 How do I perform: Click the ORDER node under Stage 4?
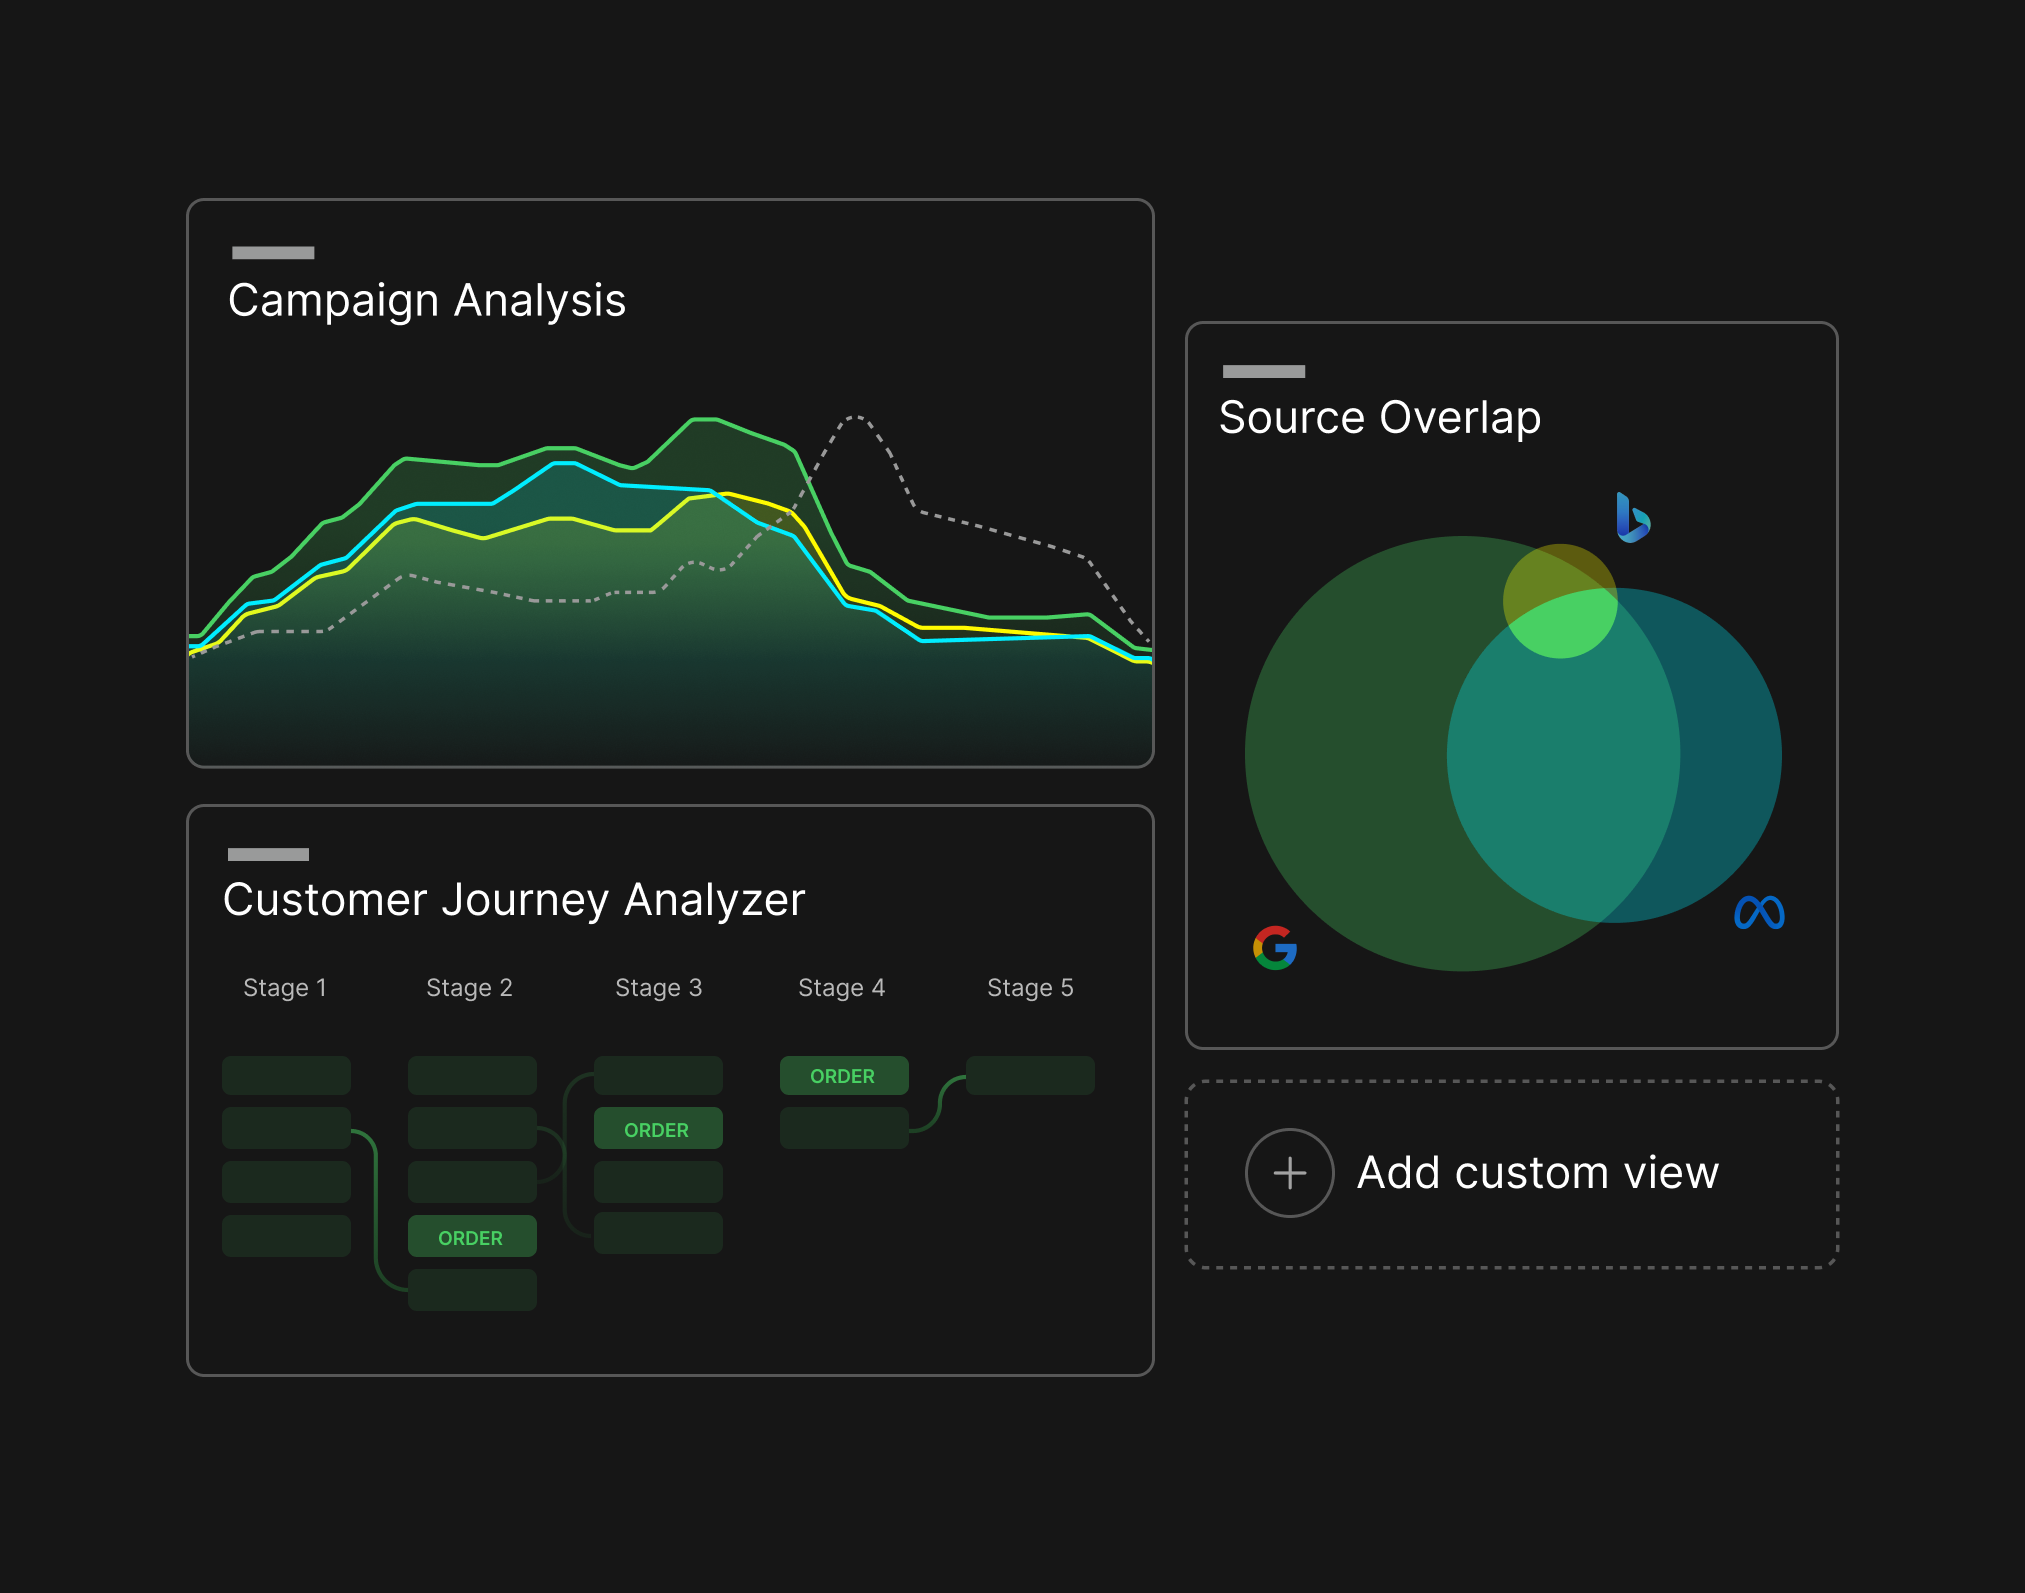[844, 1076]
